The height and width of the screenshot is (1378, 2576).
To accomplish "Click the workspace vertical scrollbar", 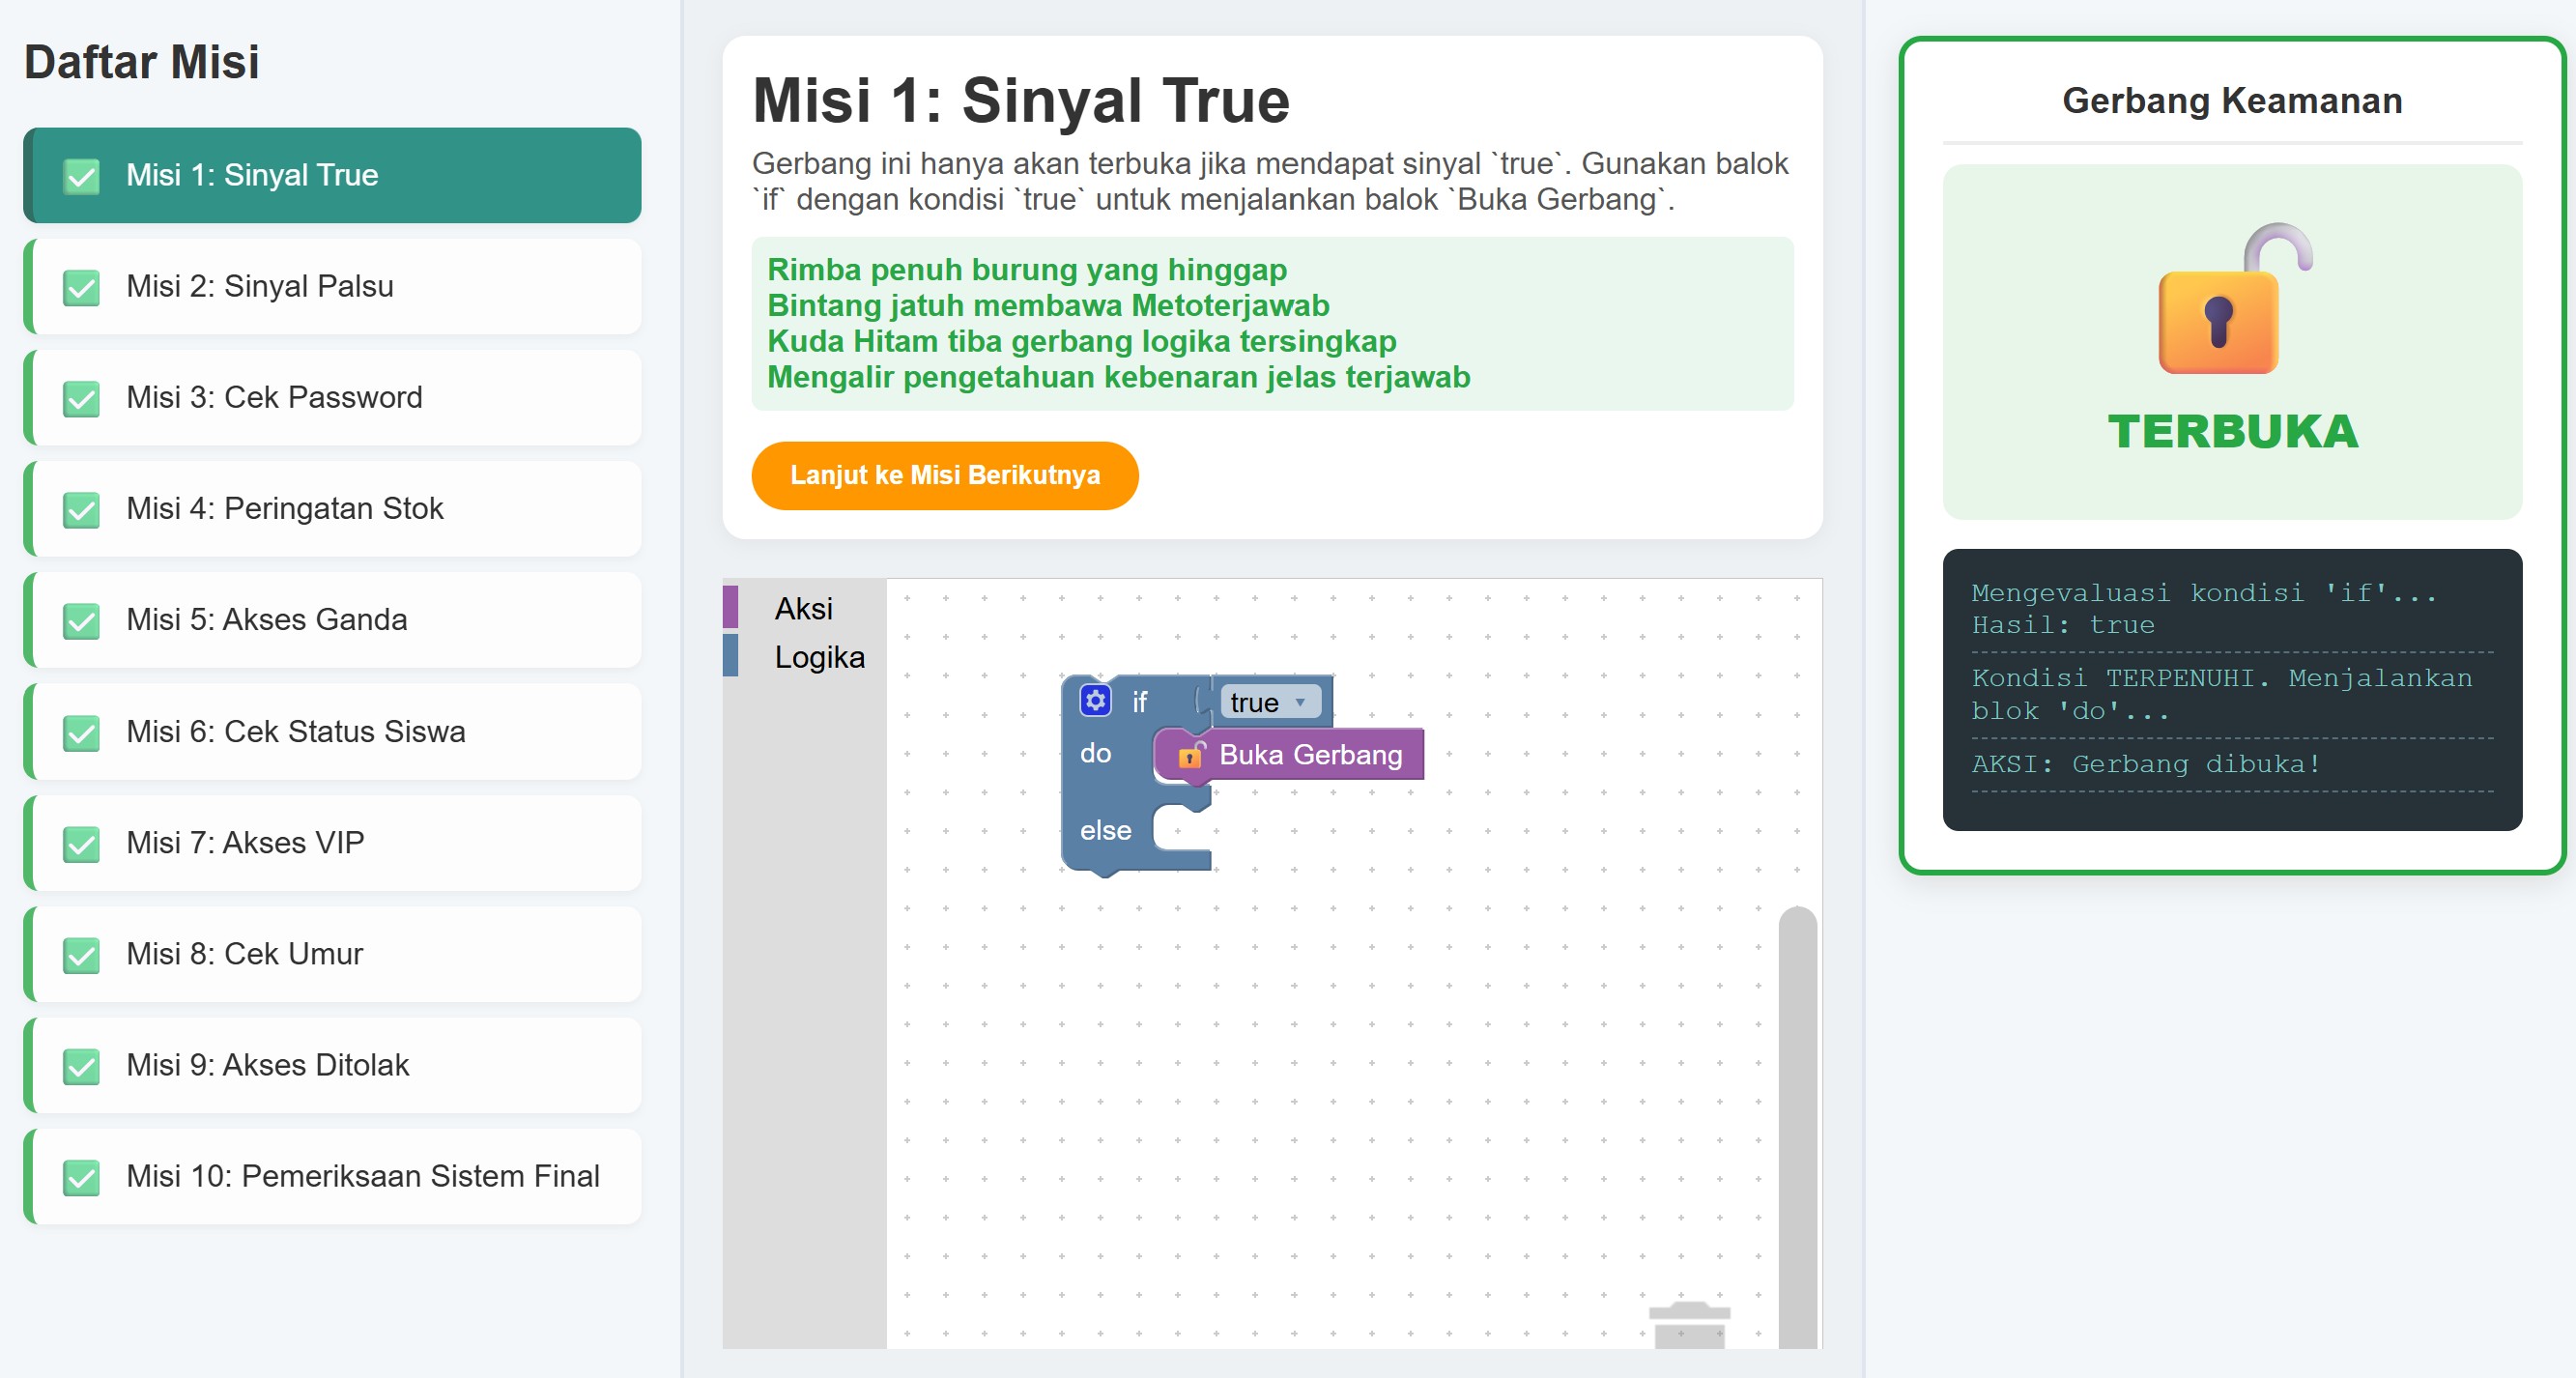I will coord(1797,1125).
